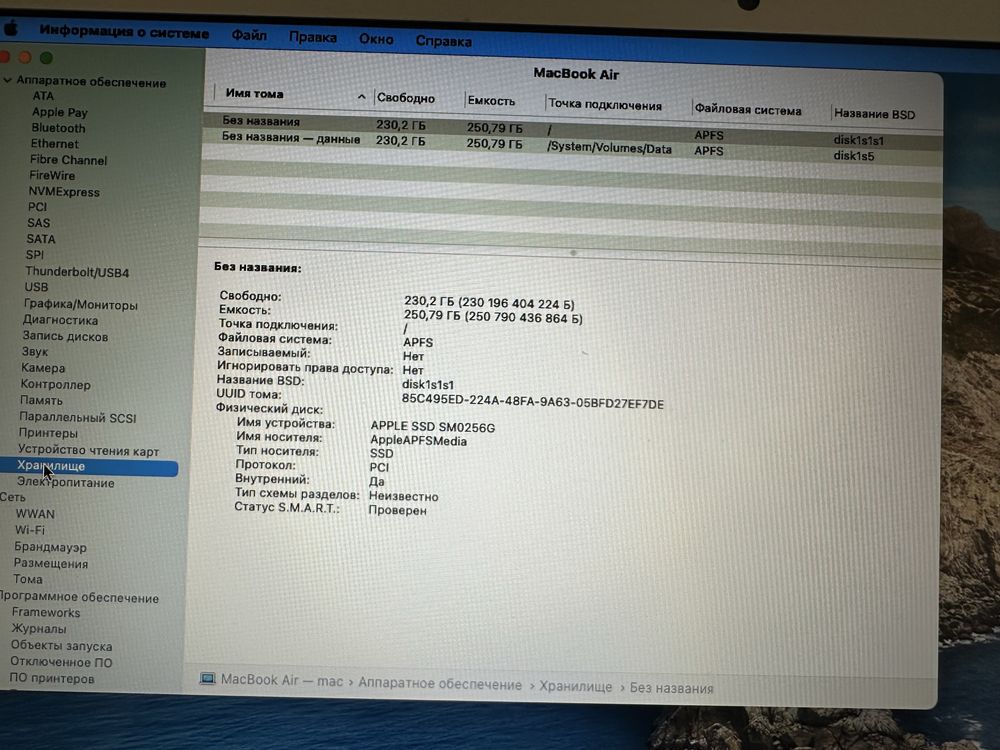Select Apple Pay in sidebar
The height and width of the screenshot is (750, 1000).
pyautogui.click(x=59, y=112)
